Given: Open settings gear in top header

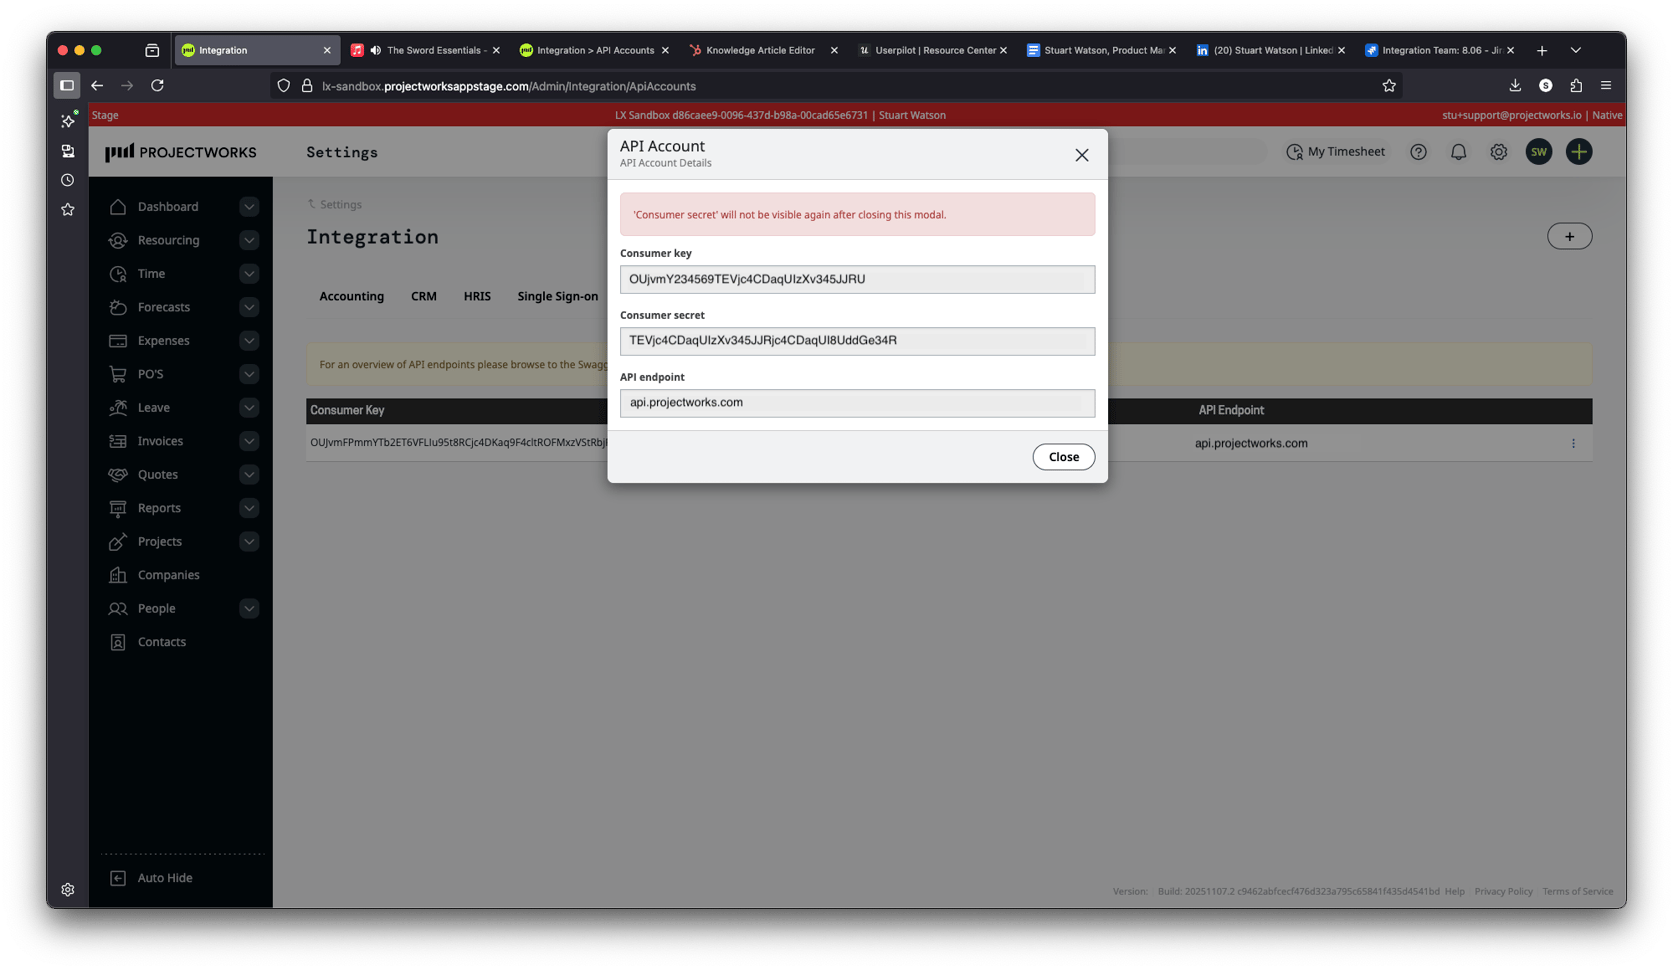Looking at the screenshot, I should coord(1498,152).
